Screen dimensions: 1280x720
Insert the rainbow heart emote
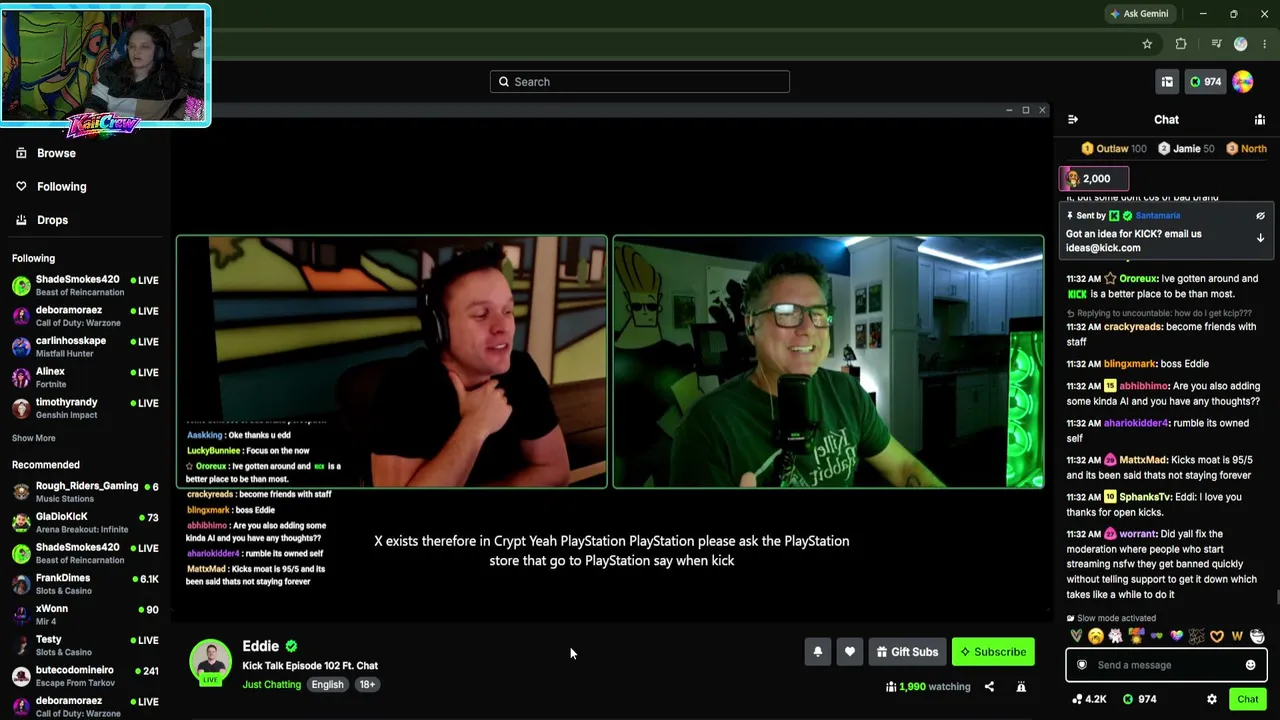pos(1176,636)
